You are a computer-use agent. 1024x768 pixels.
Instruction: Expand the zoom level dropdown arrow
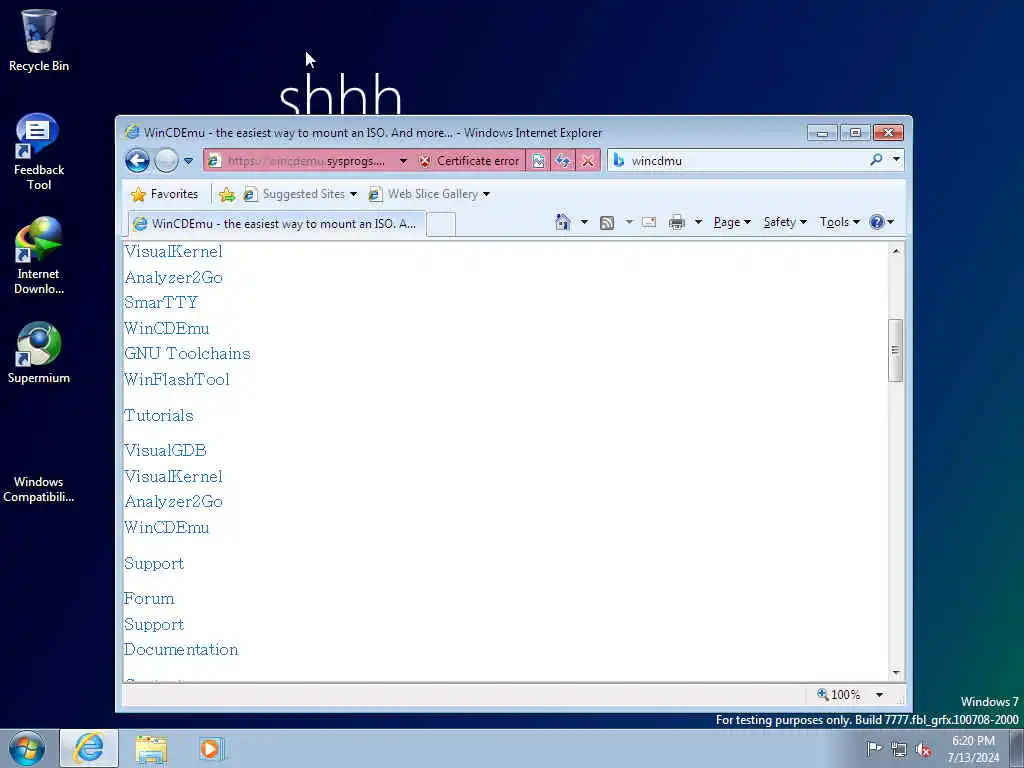click(880, 695)
